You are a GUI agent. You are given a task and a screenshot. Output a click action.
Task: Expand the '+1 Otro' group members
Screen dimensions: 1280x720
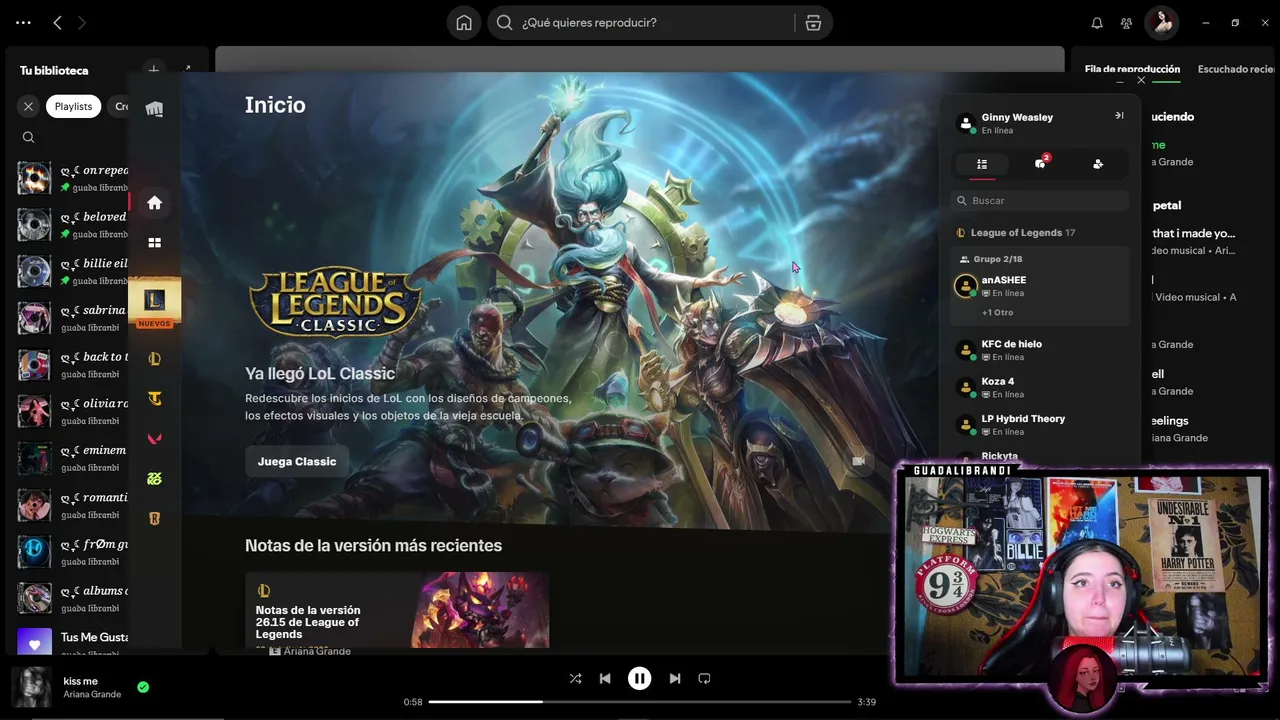pyautogui.click(x=997, y=313)
